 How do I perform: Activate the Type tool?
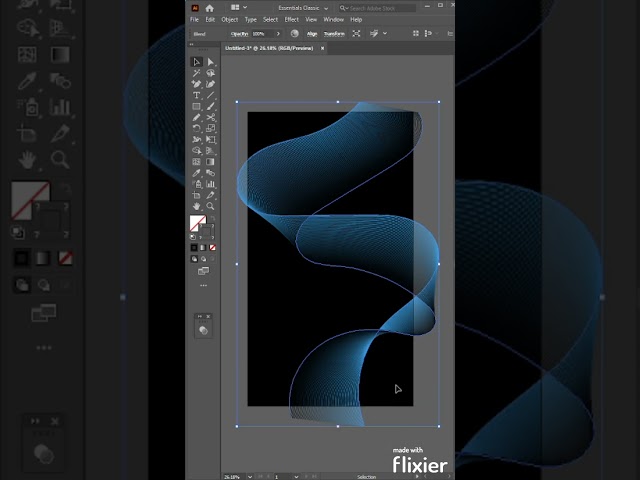(196, 95)
